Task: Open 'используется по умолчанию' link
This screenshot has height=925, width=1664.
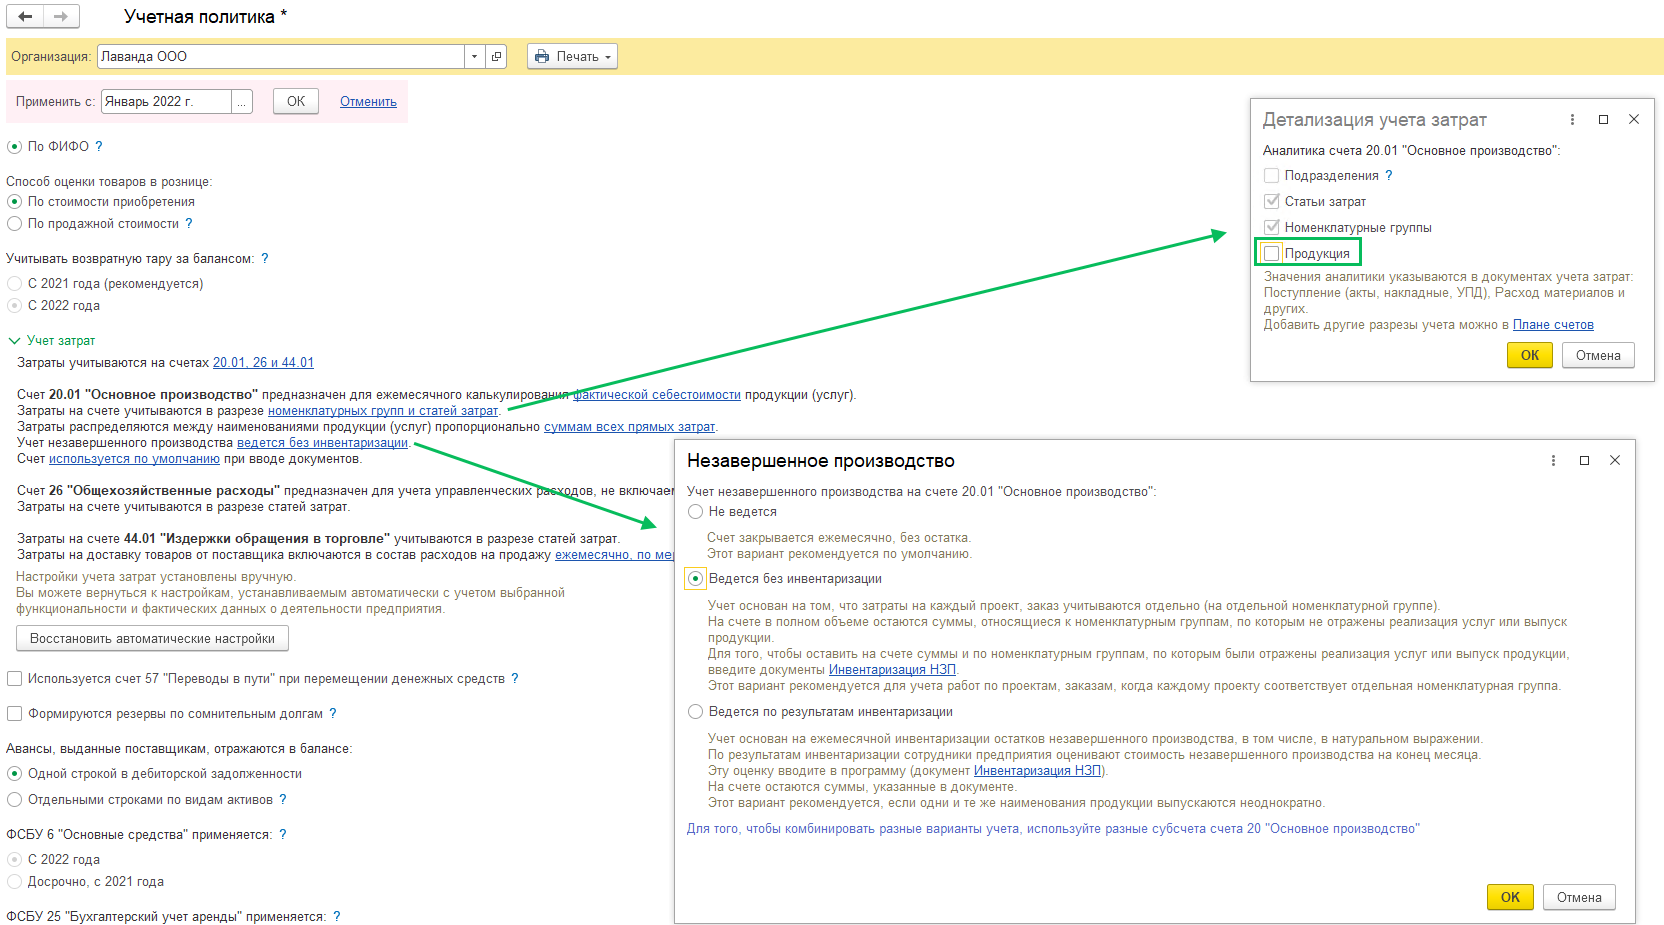Action: [x=134, y=458]
